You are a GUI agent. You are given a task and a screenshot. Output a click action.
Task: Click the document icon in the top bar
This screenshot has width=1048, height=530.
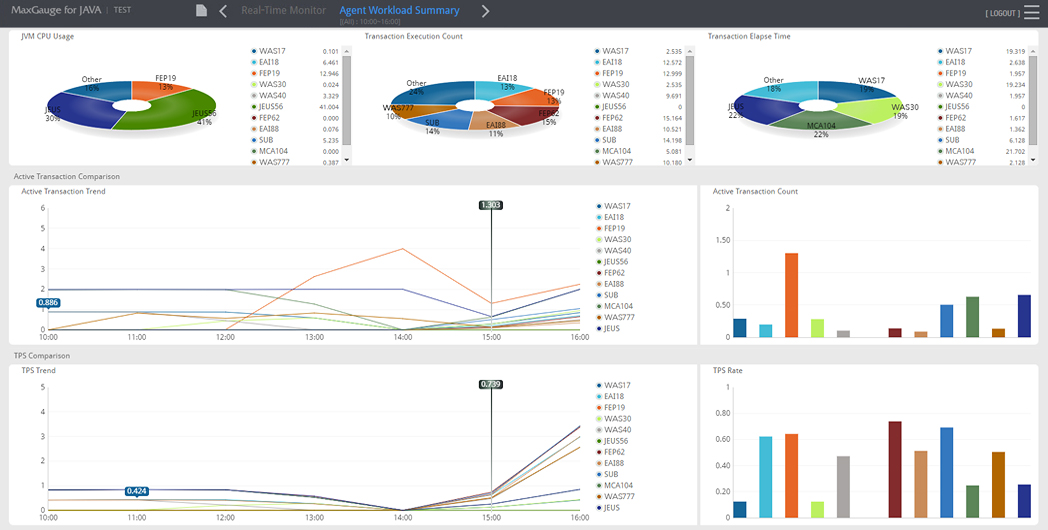click(x=201, y=11)
